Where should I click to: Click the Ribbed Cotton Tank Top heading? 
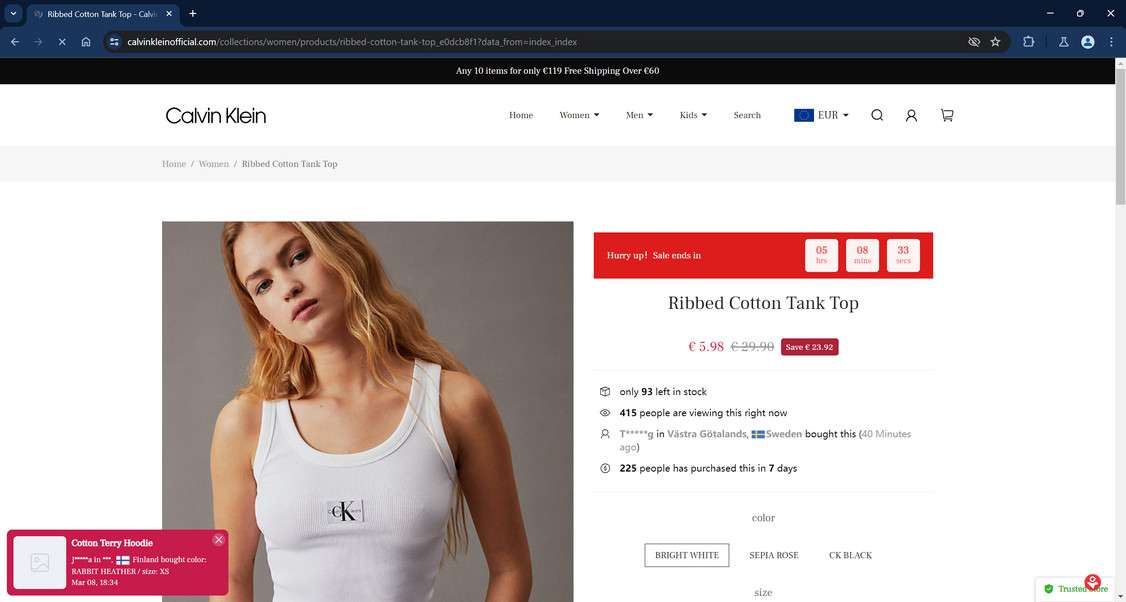pyautogui.click(x=763, y=303)
